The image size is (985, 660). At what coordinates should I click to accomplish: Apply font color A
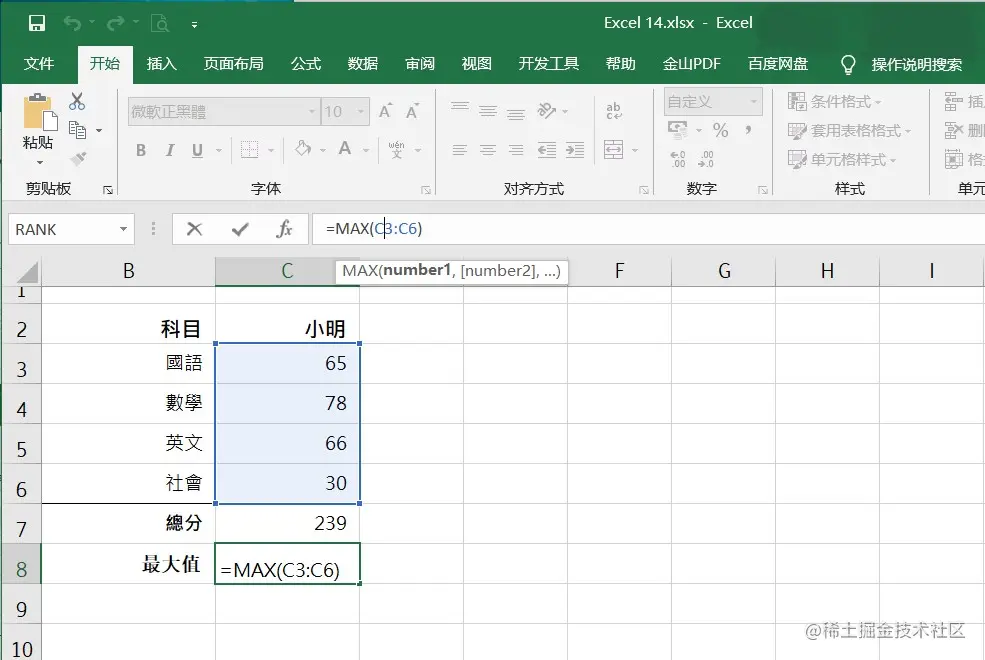(344, 149)
